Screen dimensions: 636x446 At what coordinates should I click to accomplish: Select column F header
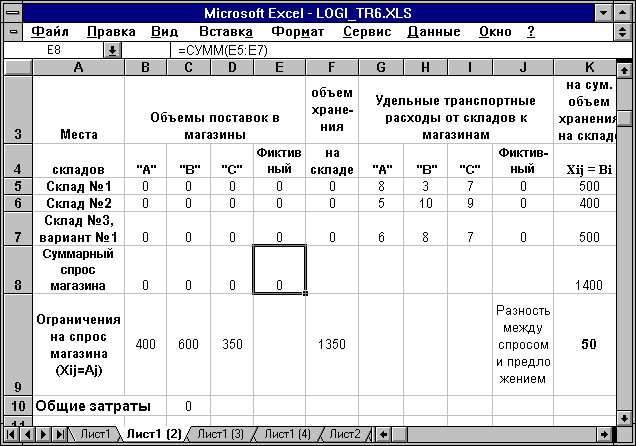[332, 67]
